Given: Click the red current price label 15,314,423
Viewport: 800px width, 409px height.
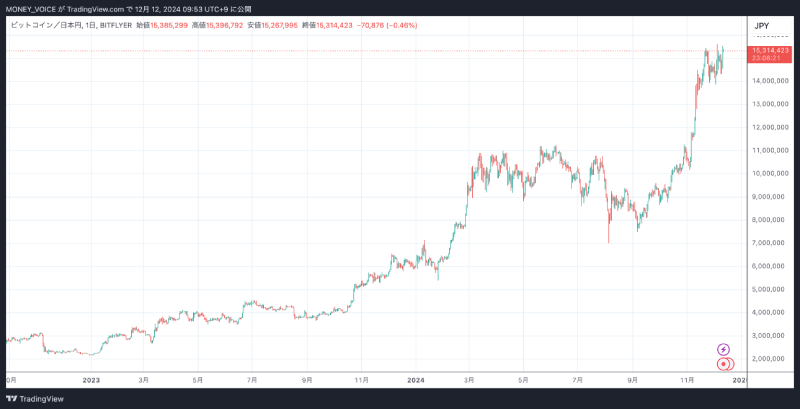Looking at the screenshot, I should pos(771,50).
